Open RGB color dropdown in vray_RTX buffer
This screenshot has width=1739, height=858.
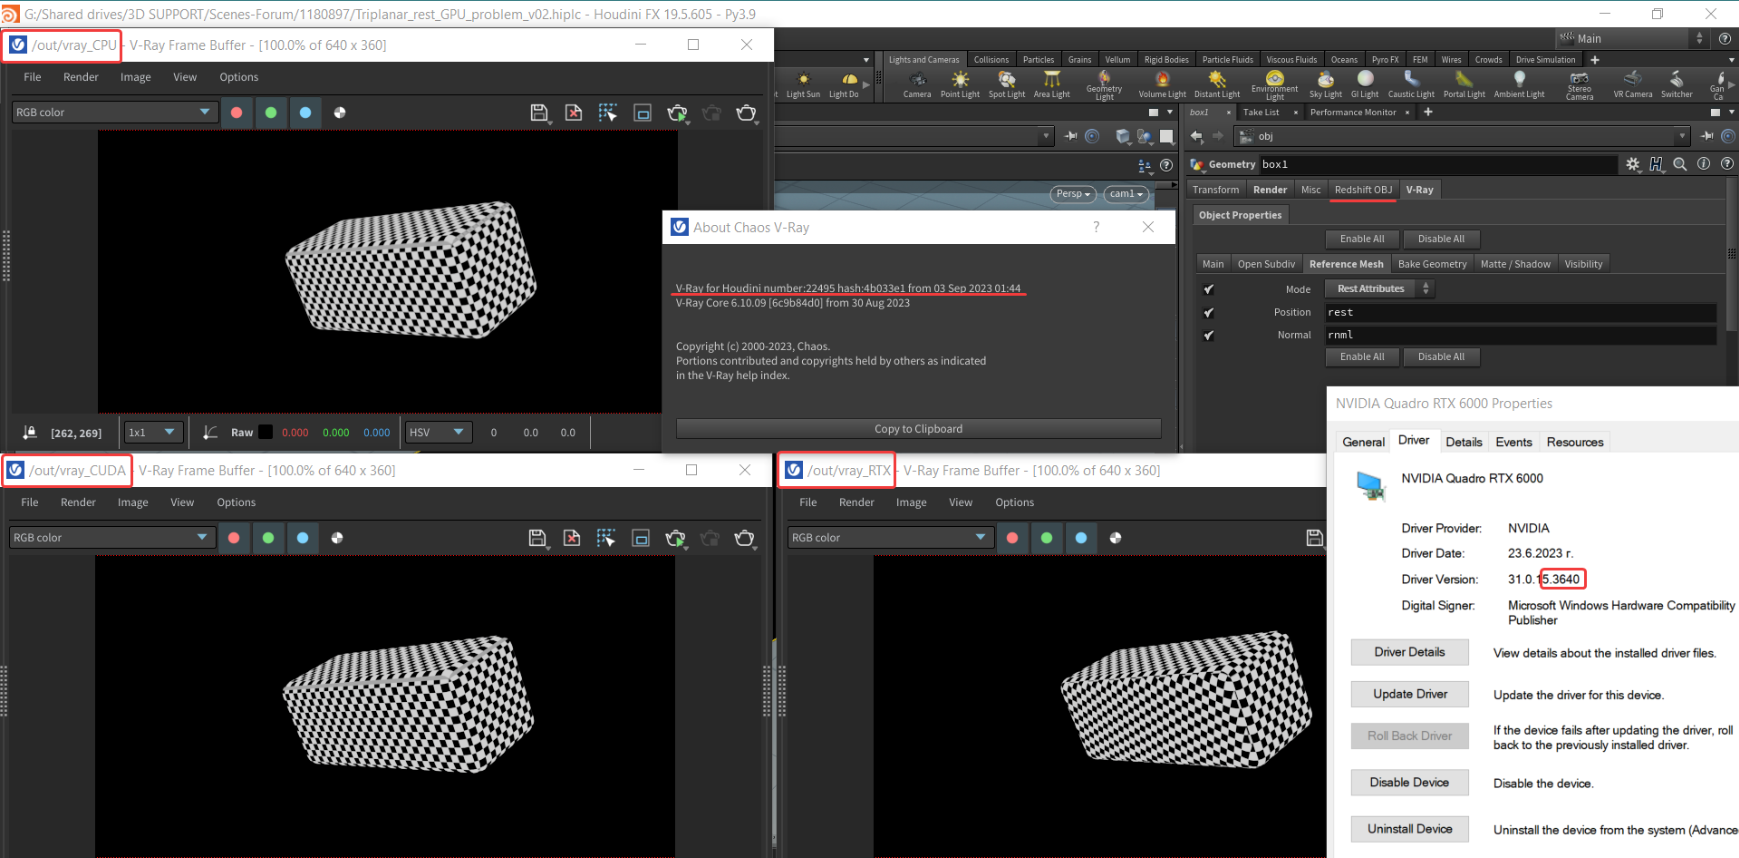pyautogui.click(x=889, y=537)
